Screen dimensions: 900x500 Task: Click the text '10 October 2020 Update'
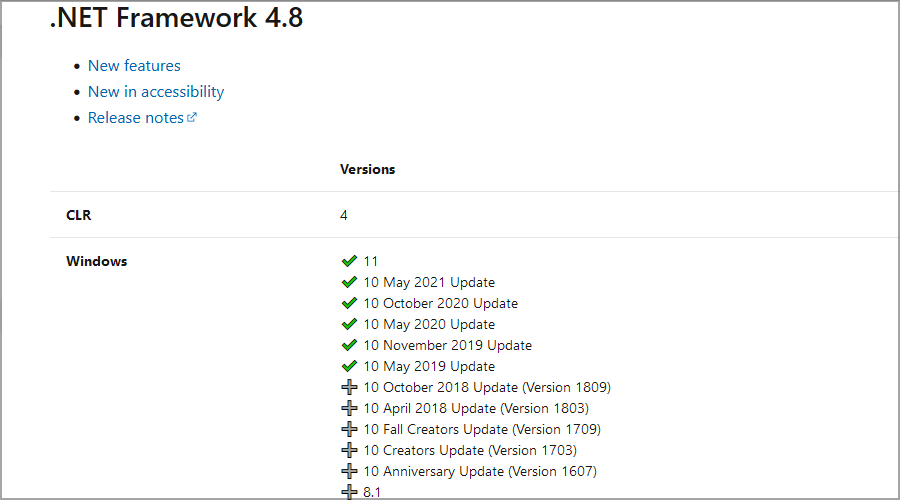(441, 304)
